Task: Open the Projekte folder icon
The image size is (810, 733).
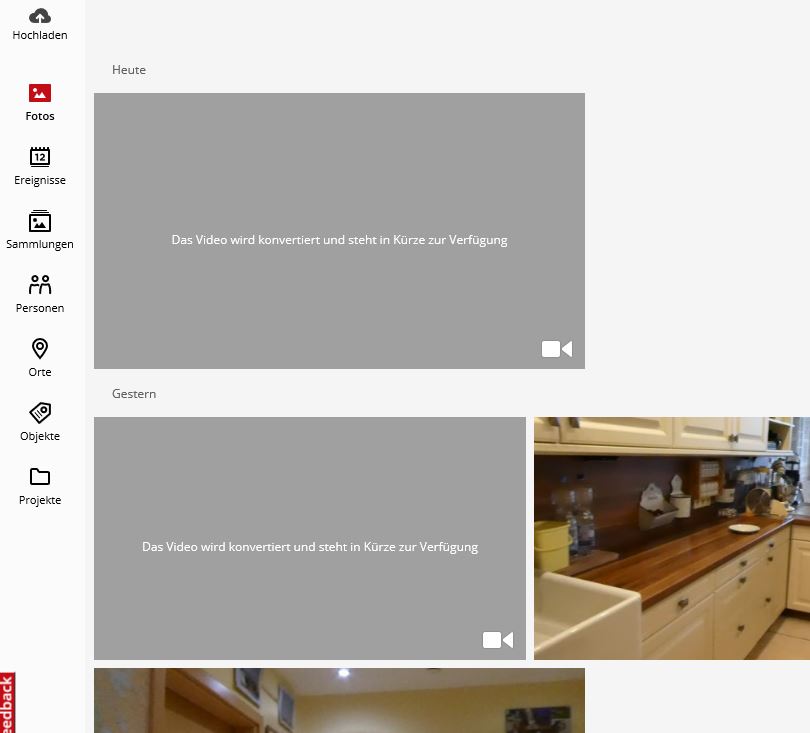Action: (x=40, y=476)
